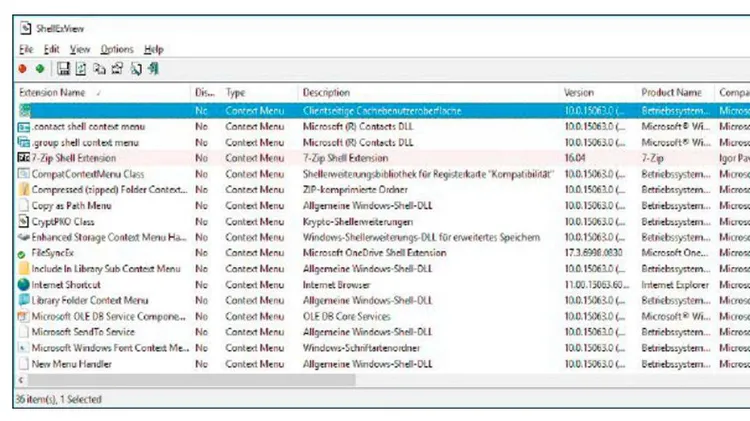Screen dimensions: 750x421
Task: Click the Internet Shortcut name text
Action: (x=66, y=285)
